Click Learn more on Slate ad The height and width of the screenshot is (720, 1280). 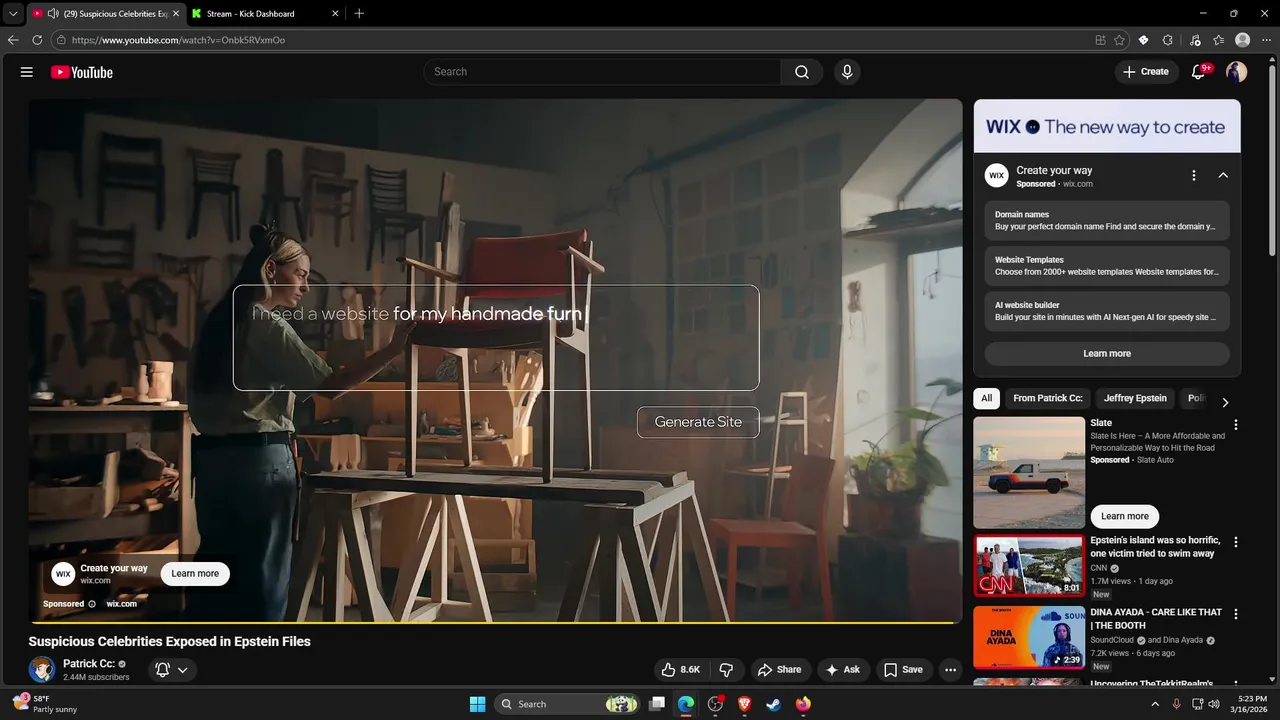pyautogui.click(x=1125, y=517)
